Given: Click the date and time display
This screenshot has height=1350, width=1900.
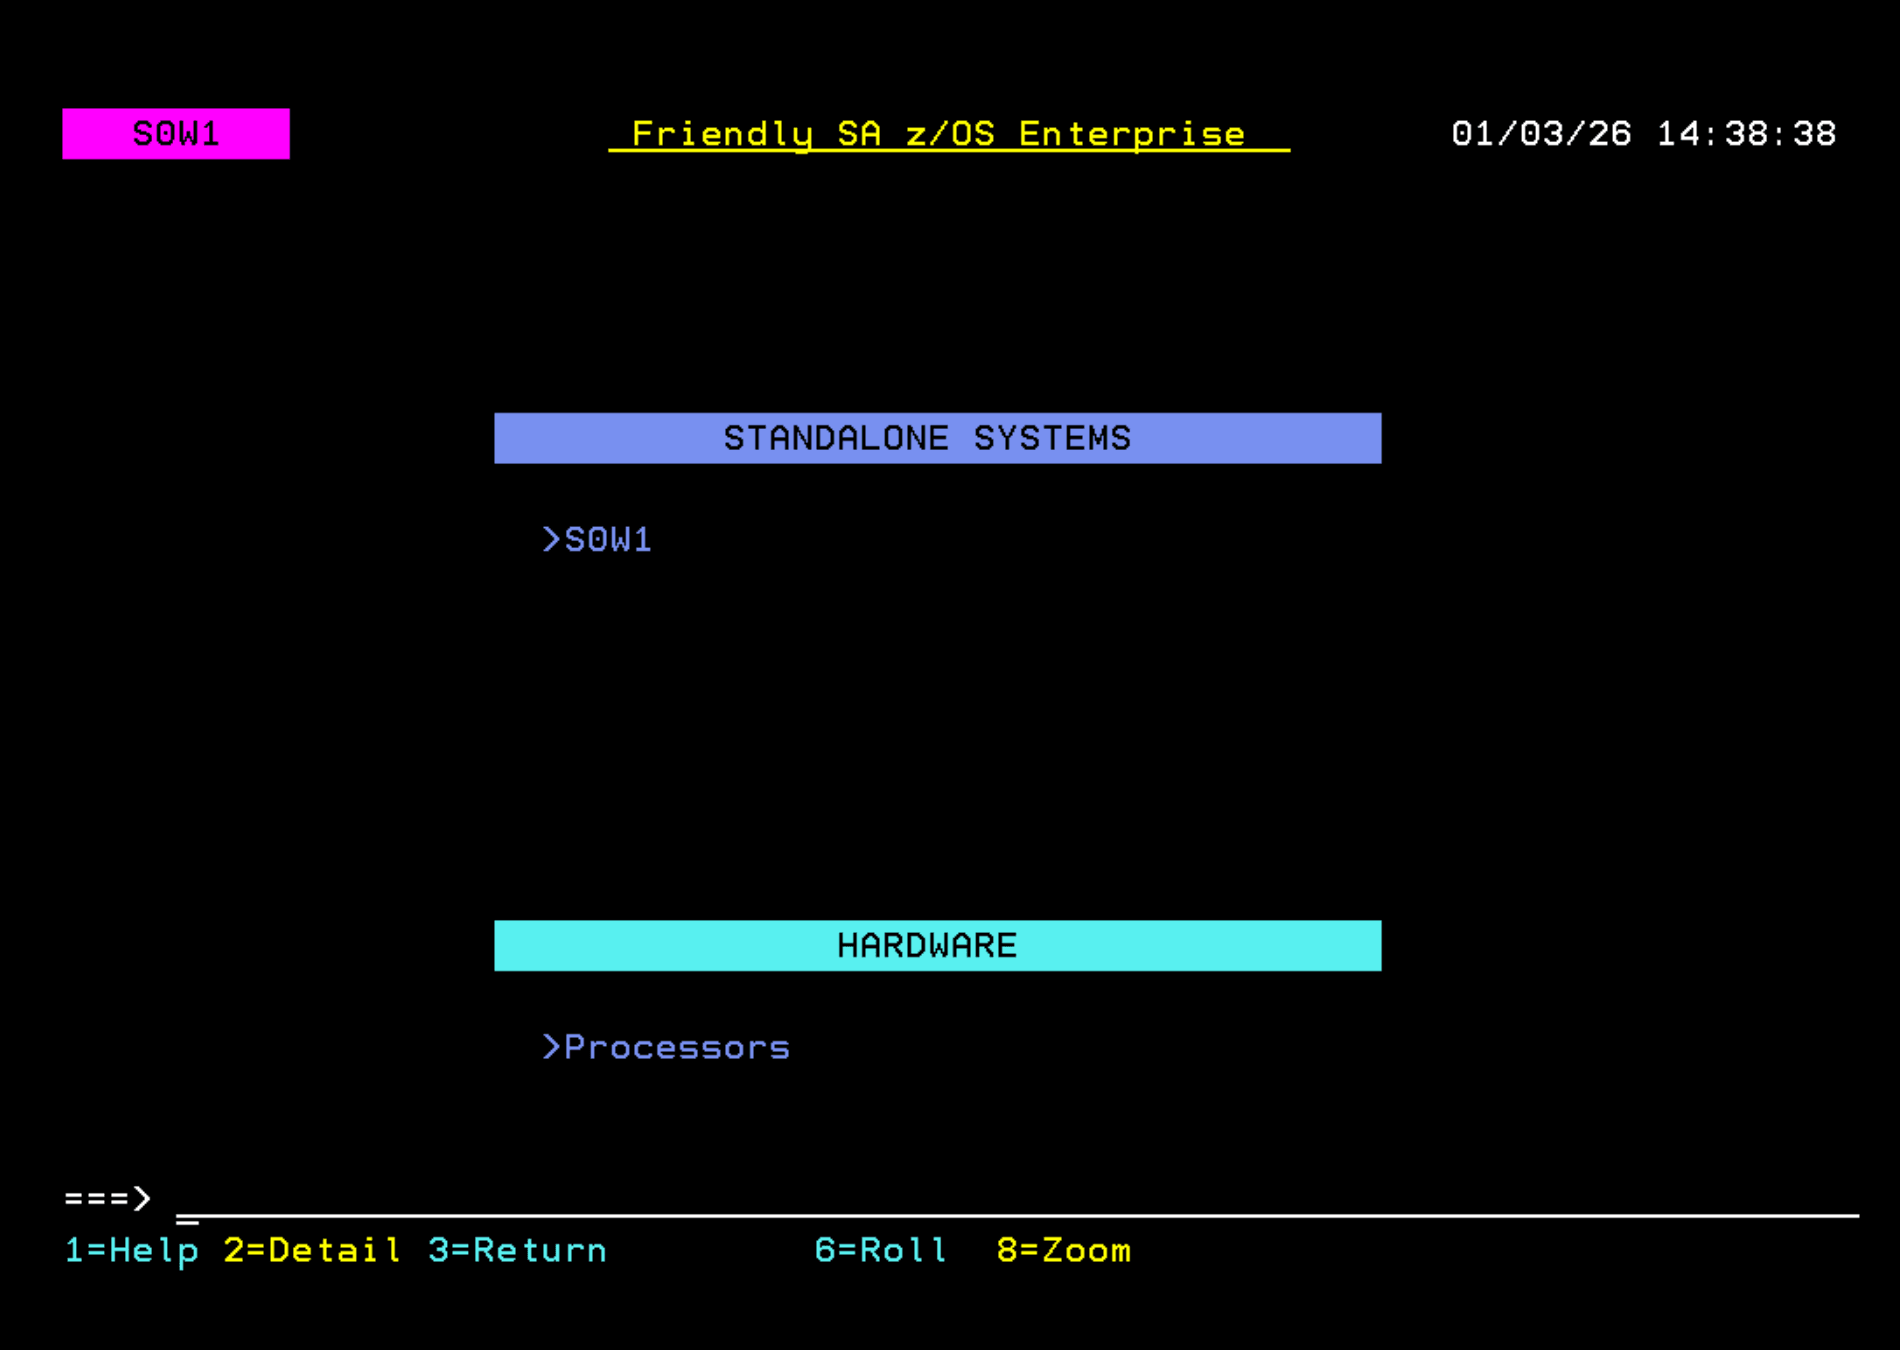Looking at the screenshot, I should [1643, 133].
